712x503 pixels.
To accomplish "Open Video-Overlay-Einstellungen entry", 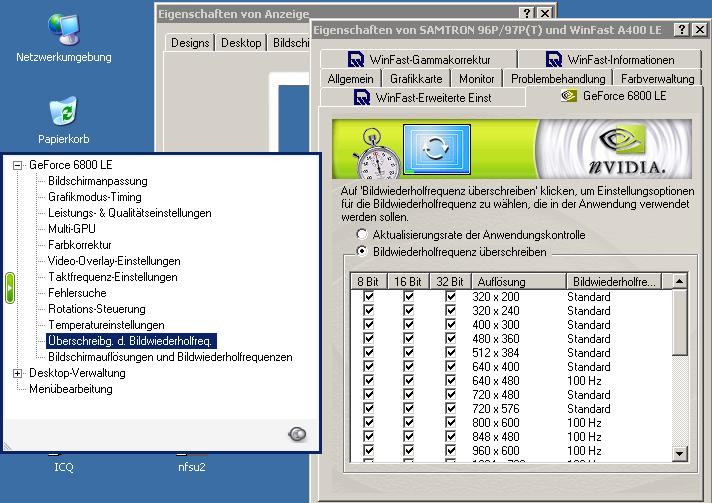I will pos(114,261).
